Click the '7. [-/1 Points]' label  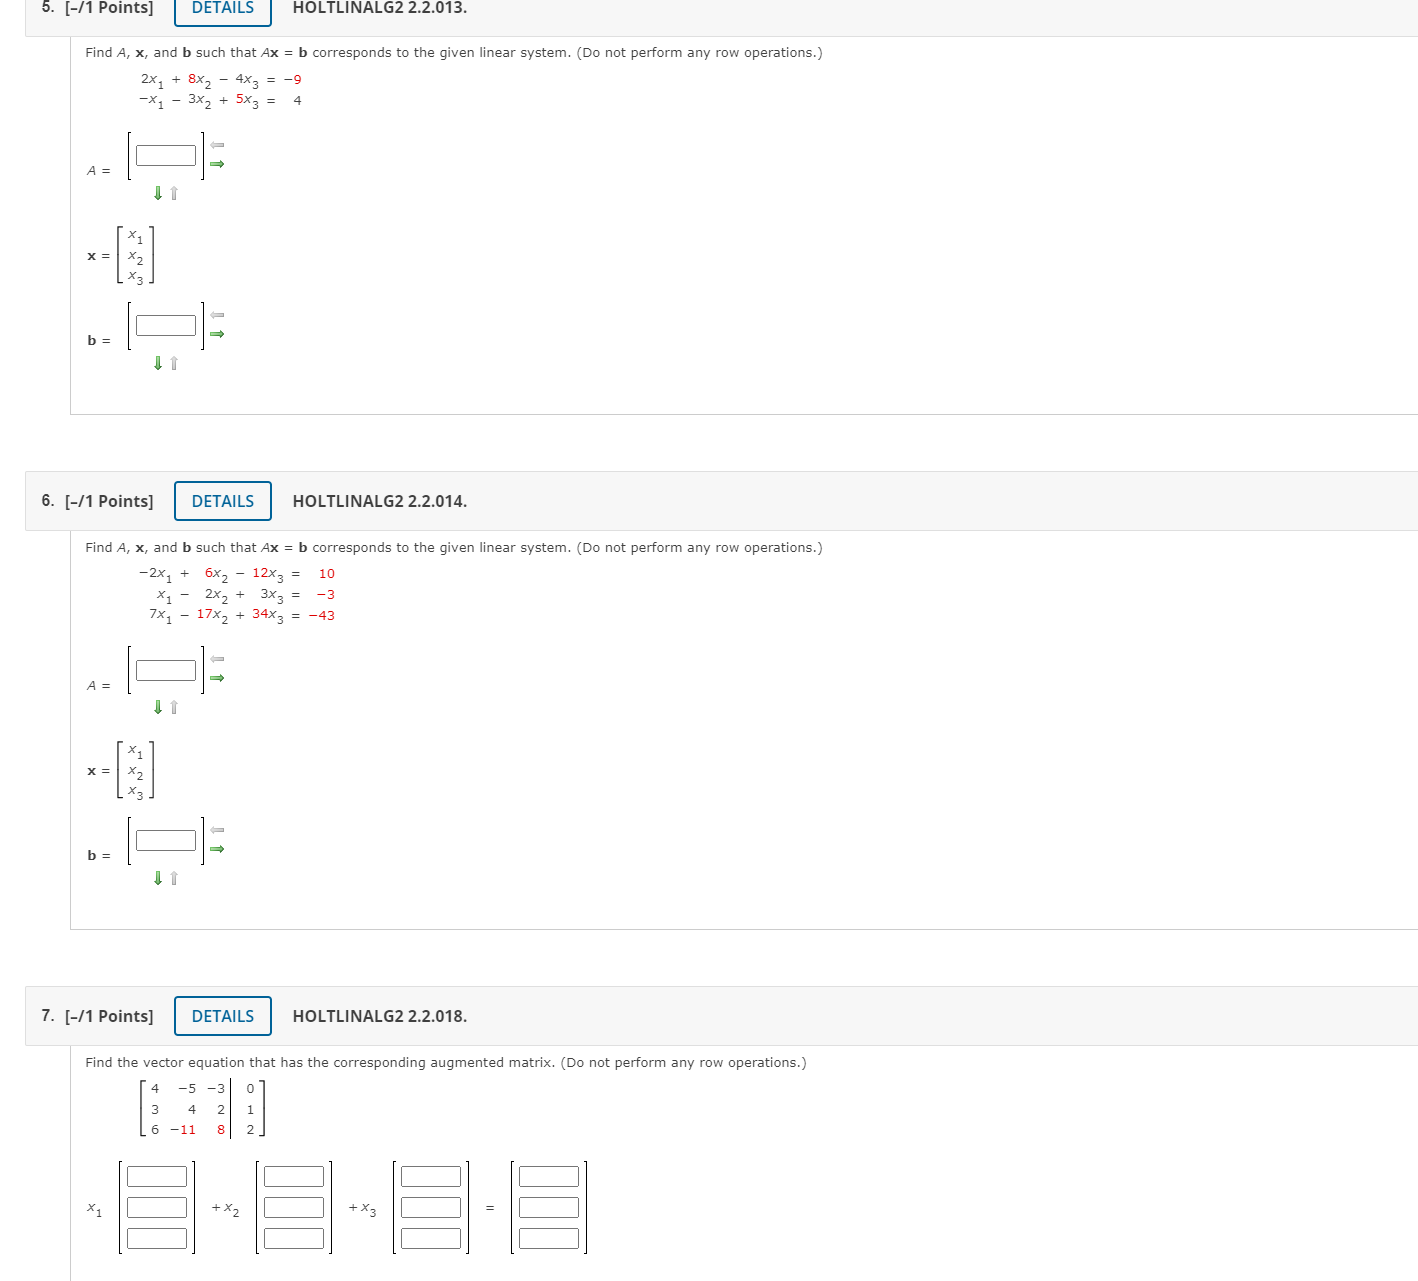pyautogui.click(x=97, y=1016)
